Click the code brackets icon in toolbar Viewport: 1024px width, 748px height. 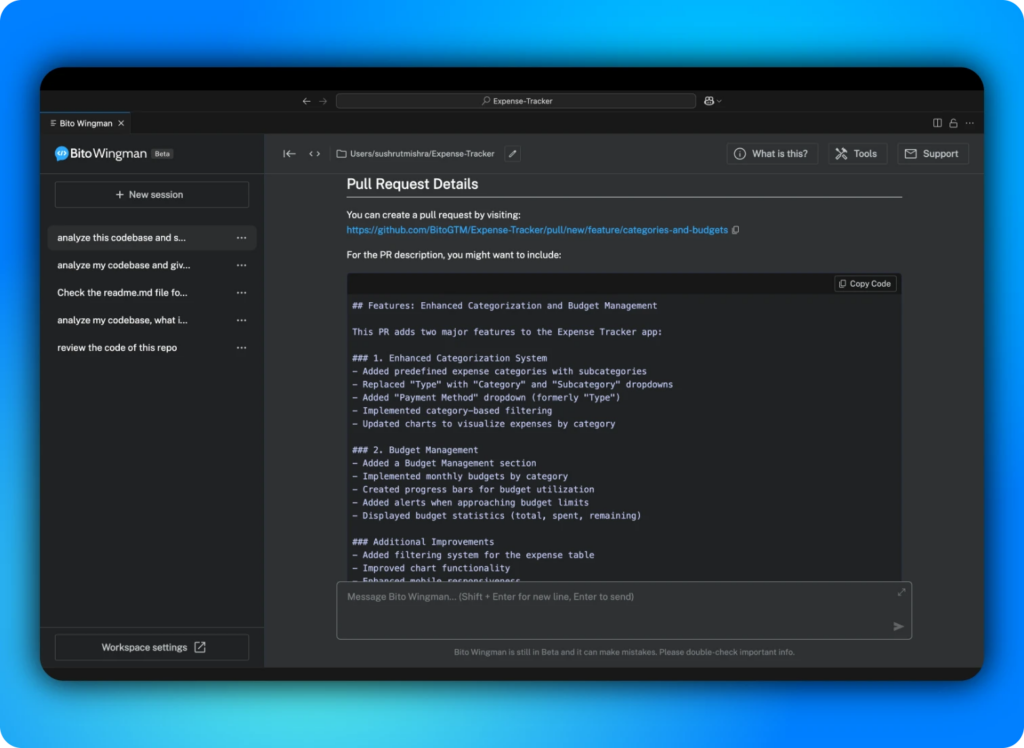point(314,154)
